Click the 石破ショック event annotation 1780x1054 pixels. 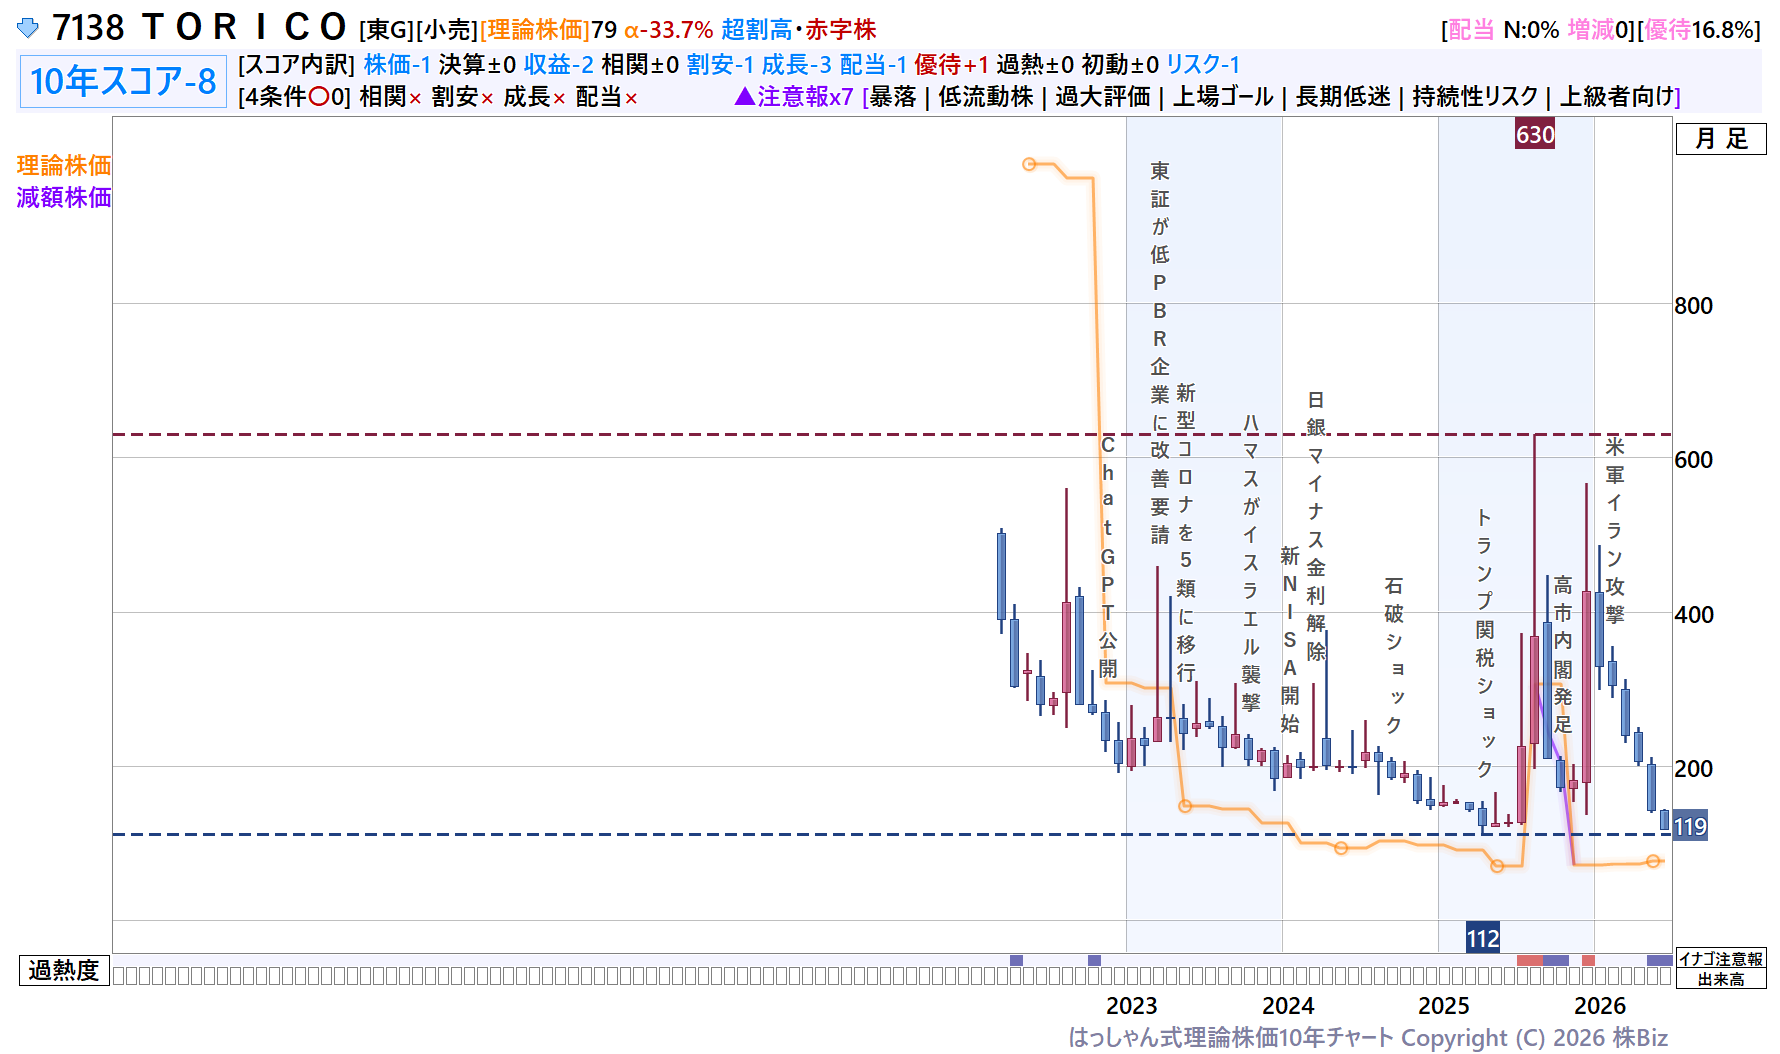pyautogui.click(x=1394, y=655)
